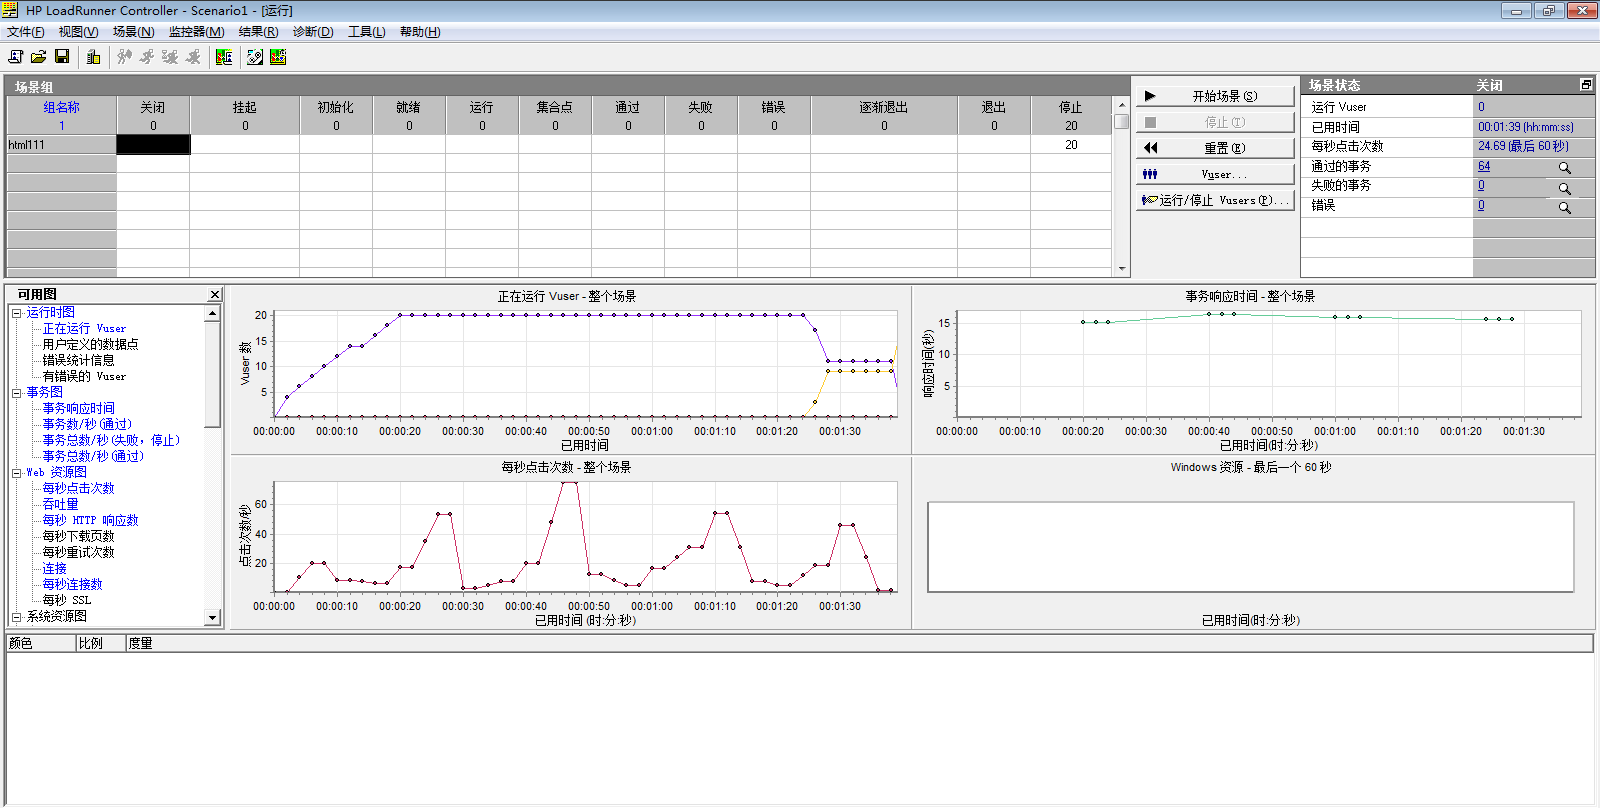This screenshot has height=808, width=1600.
Task: Click the 每秒点击次数 graph pane
Action: click(570, 543)
